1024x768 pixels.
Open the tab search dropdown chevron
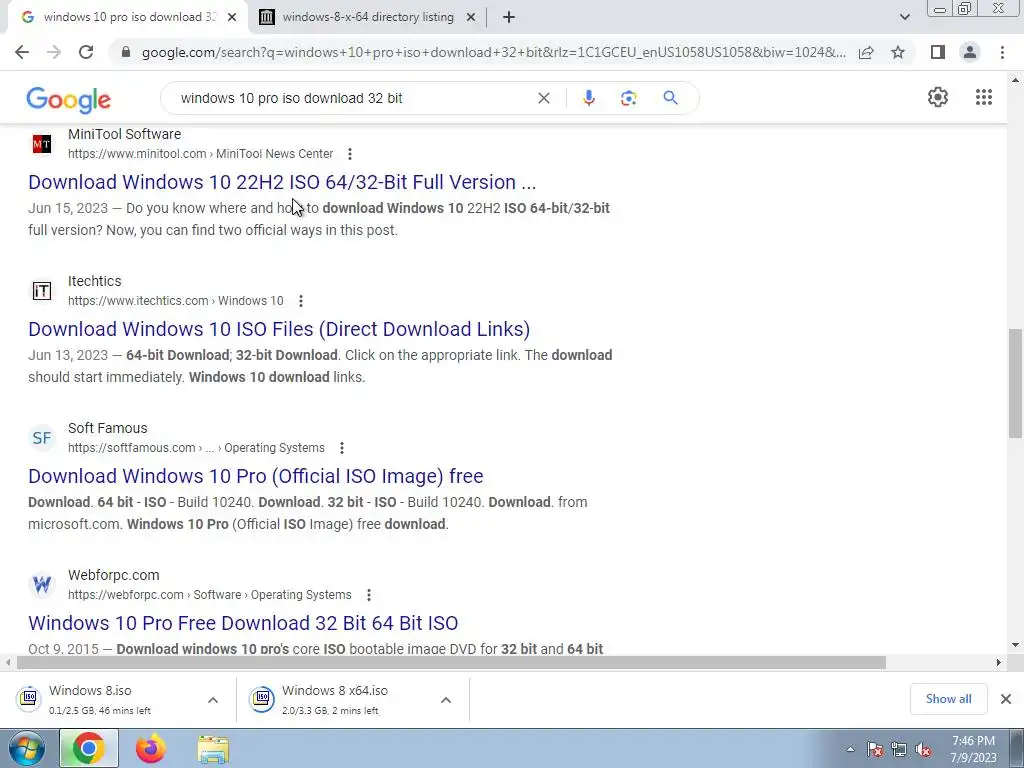coord(904,17)
